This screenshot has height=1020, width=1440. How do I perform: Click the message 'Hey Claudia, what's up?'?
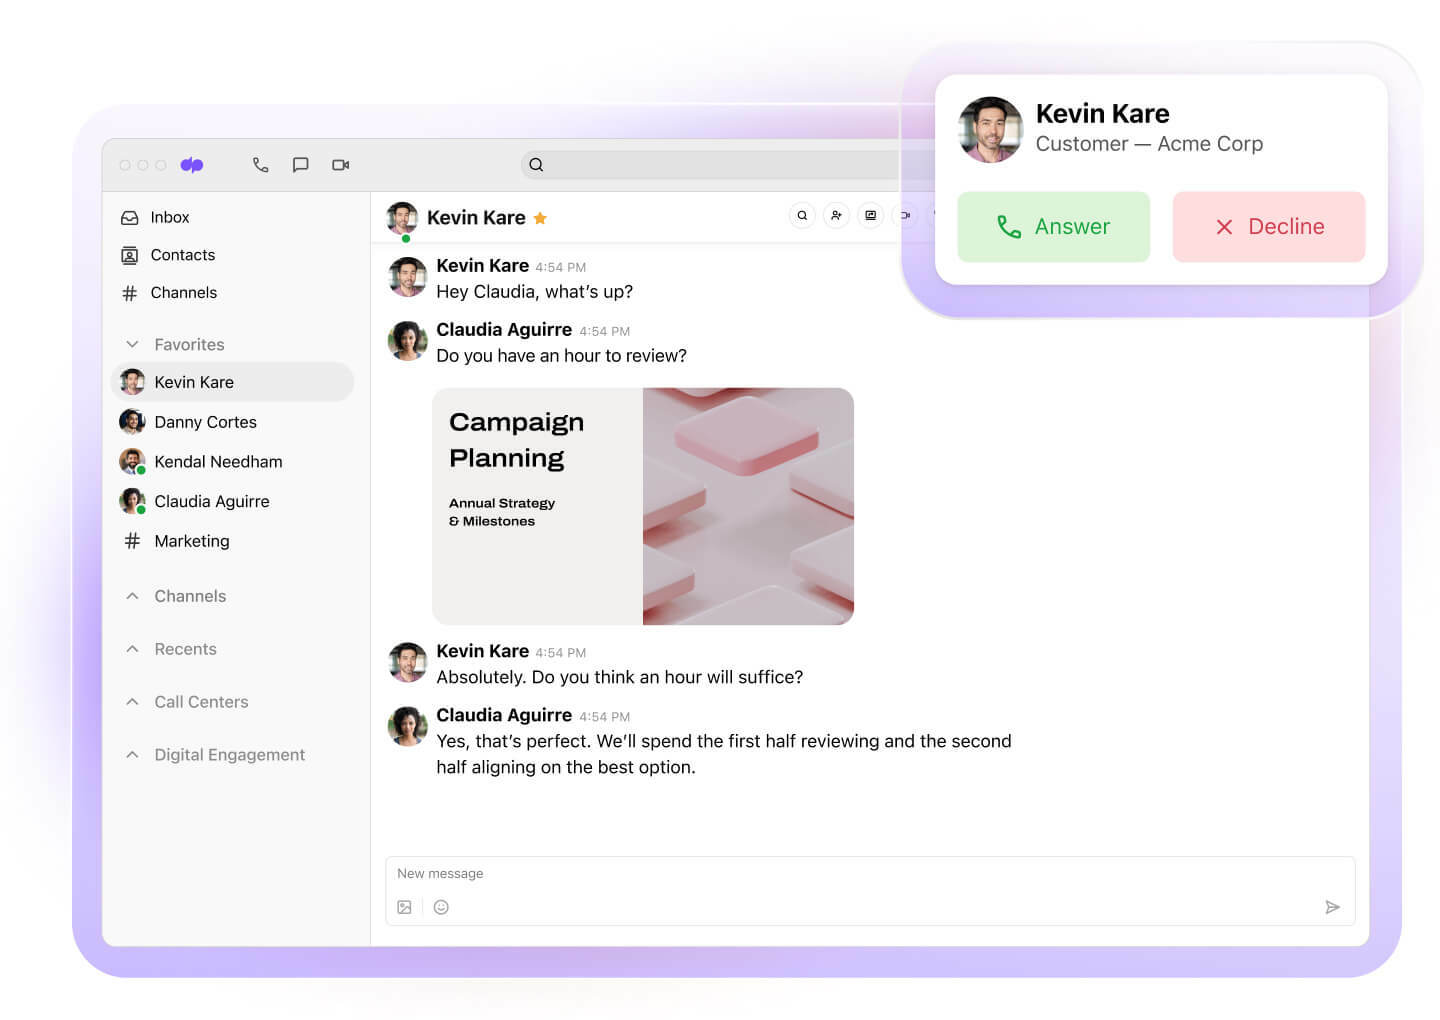click(x=534, y=292)
